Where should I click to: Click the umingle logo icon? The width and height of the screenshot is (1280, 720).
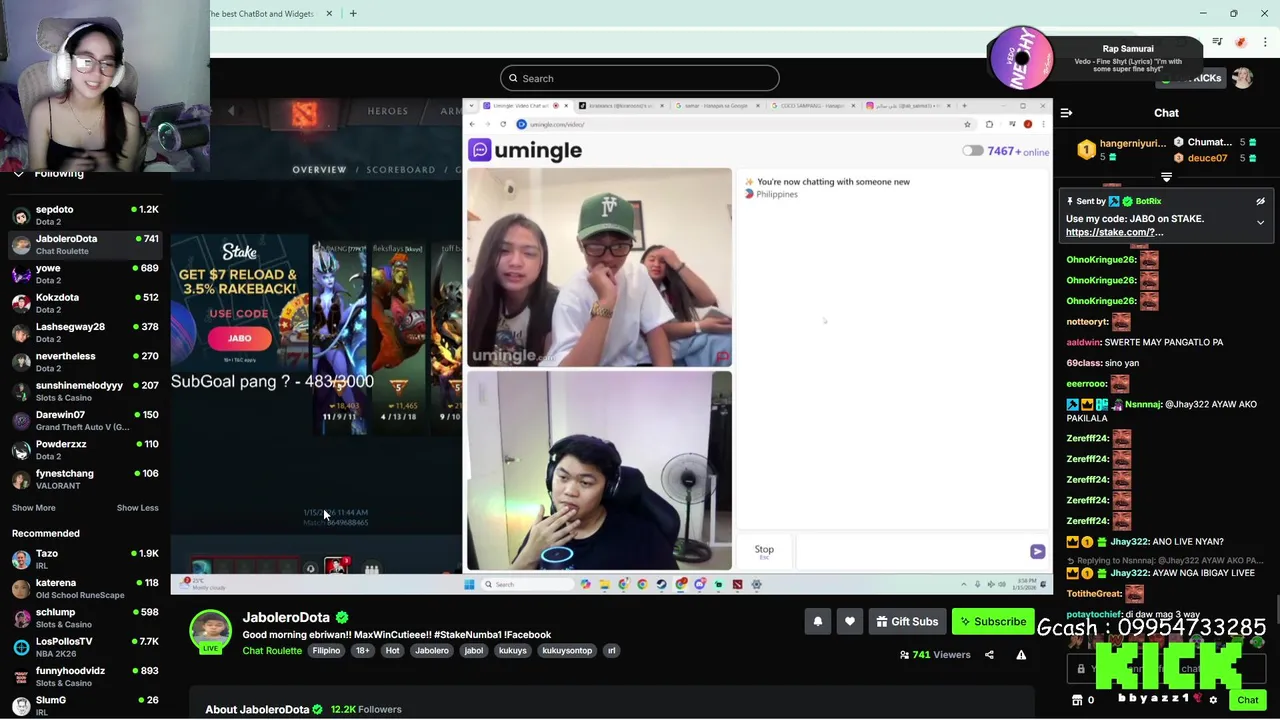click(x=480, y=150)
